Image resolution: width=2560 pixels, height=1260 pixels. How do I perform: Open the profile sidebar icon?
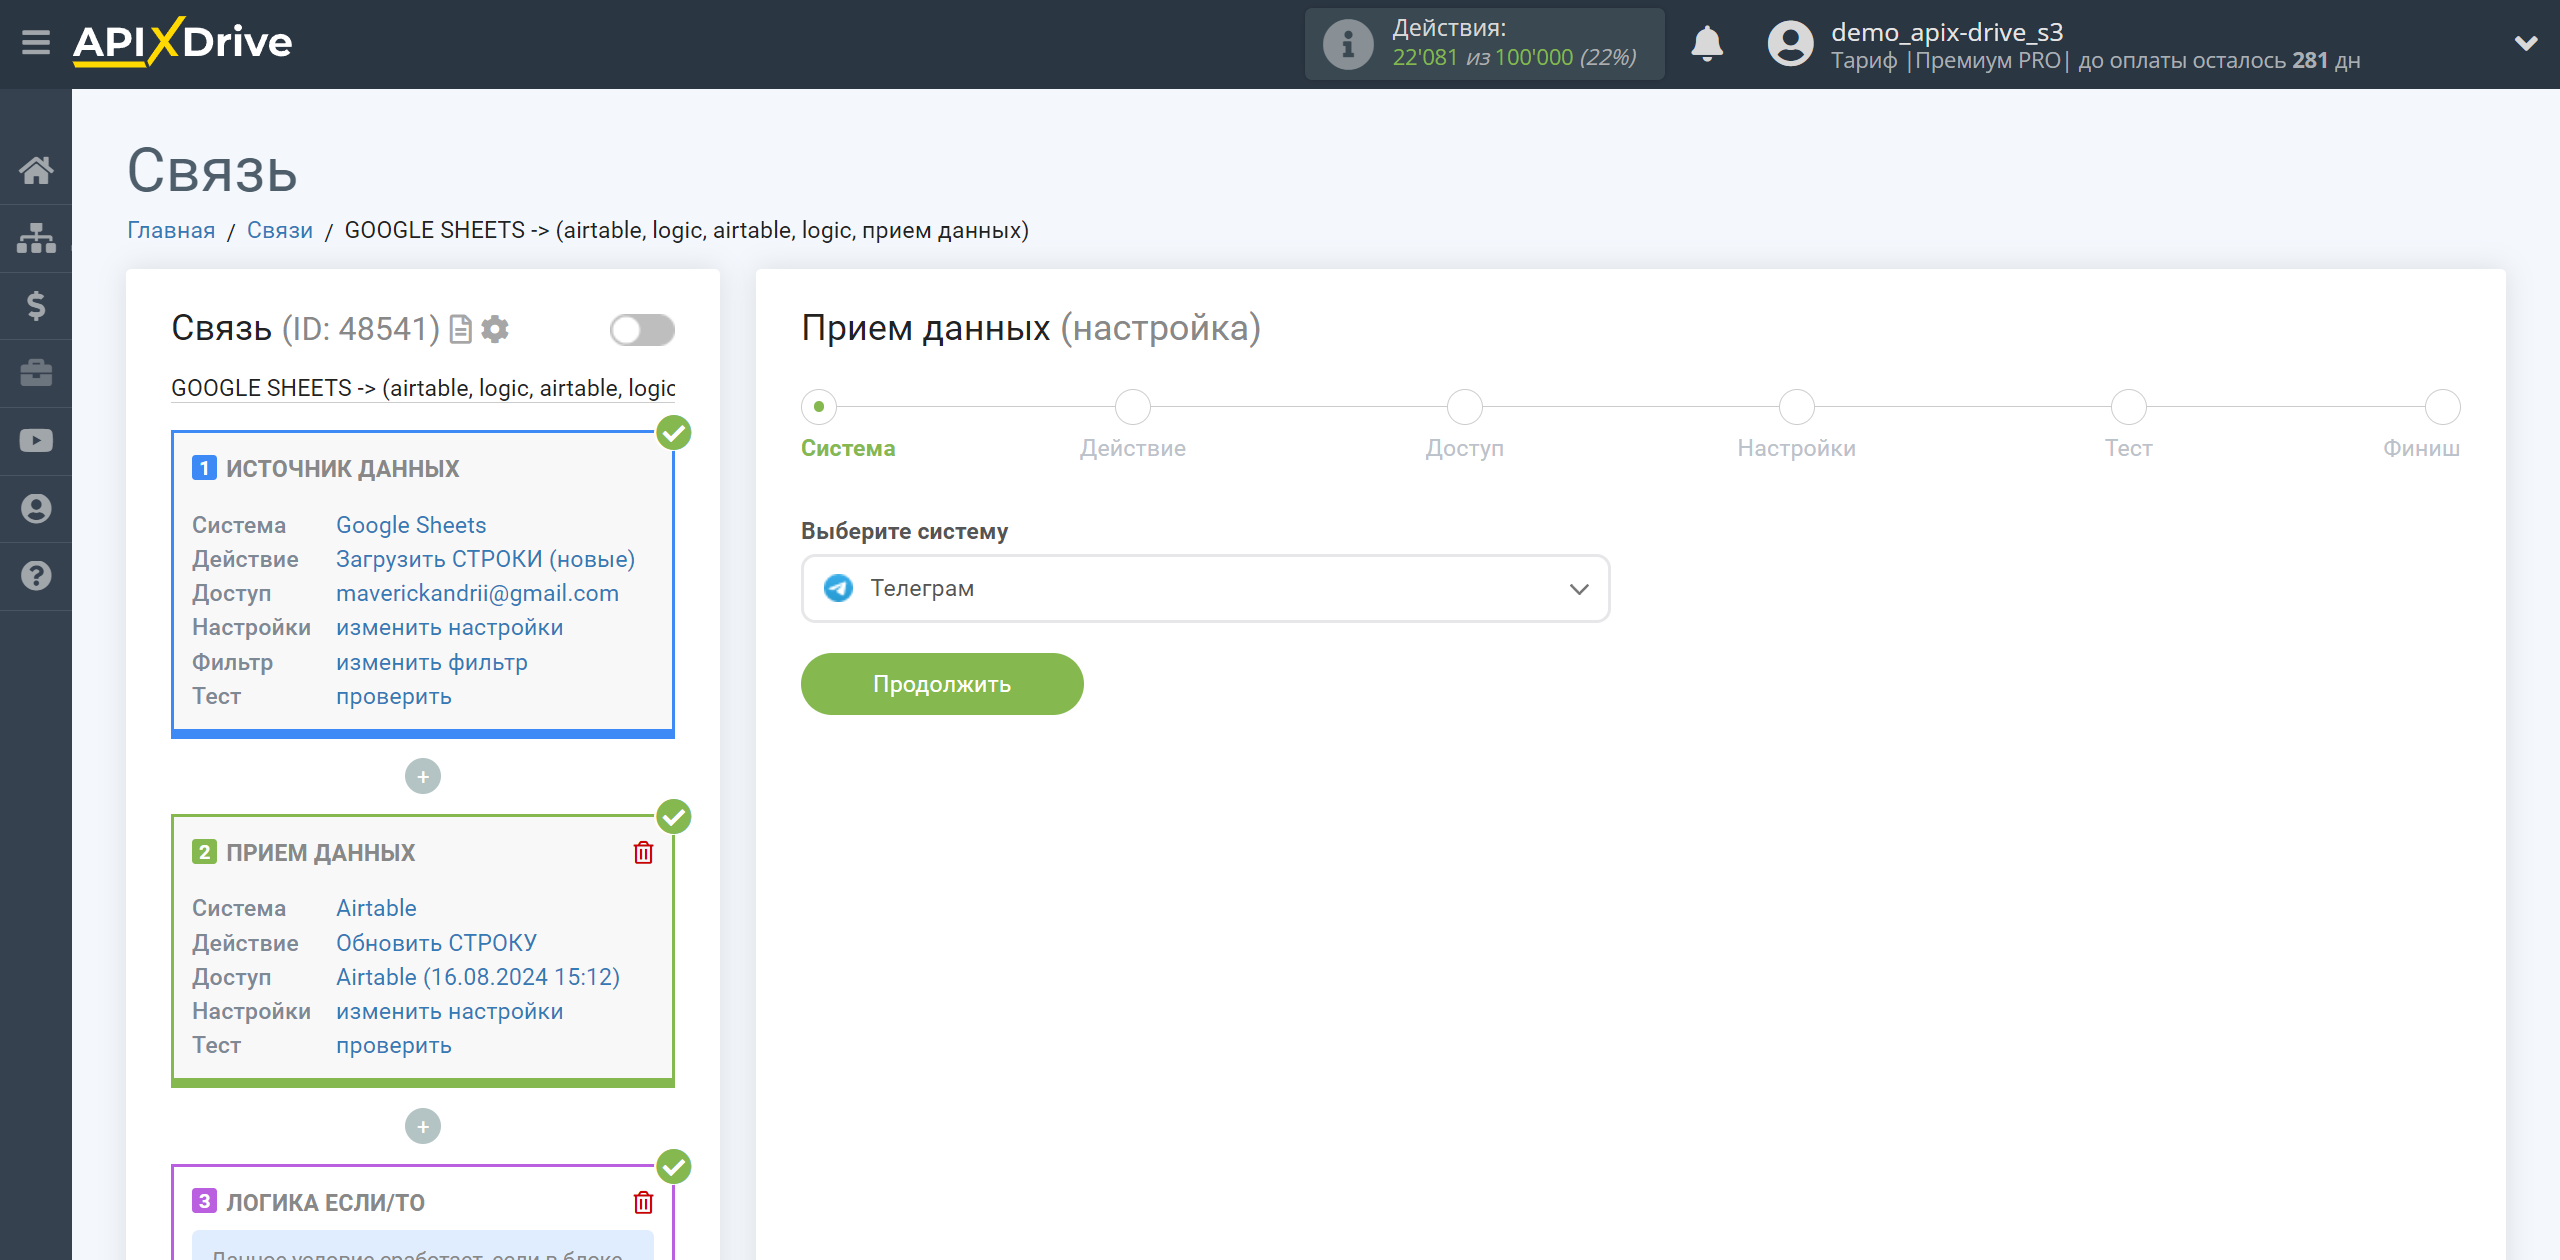click(36, 509)
